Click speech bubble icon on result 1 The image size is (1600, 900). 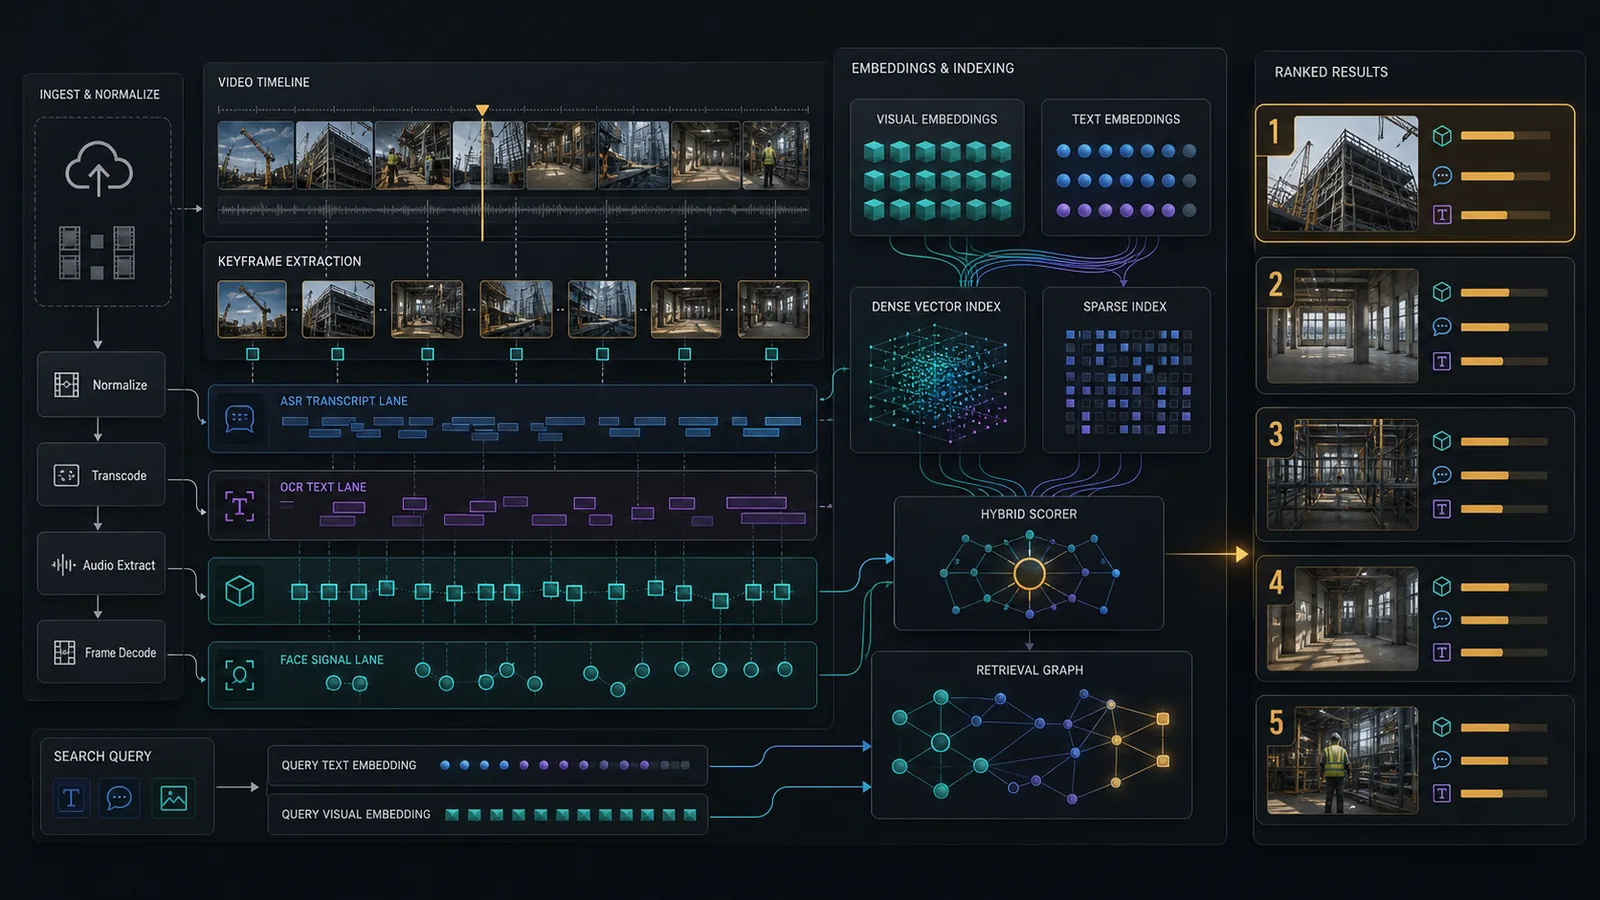[1442, 176]
